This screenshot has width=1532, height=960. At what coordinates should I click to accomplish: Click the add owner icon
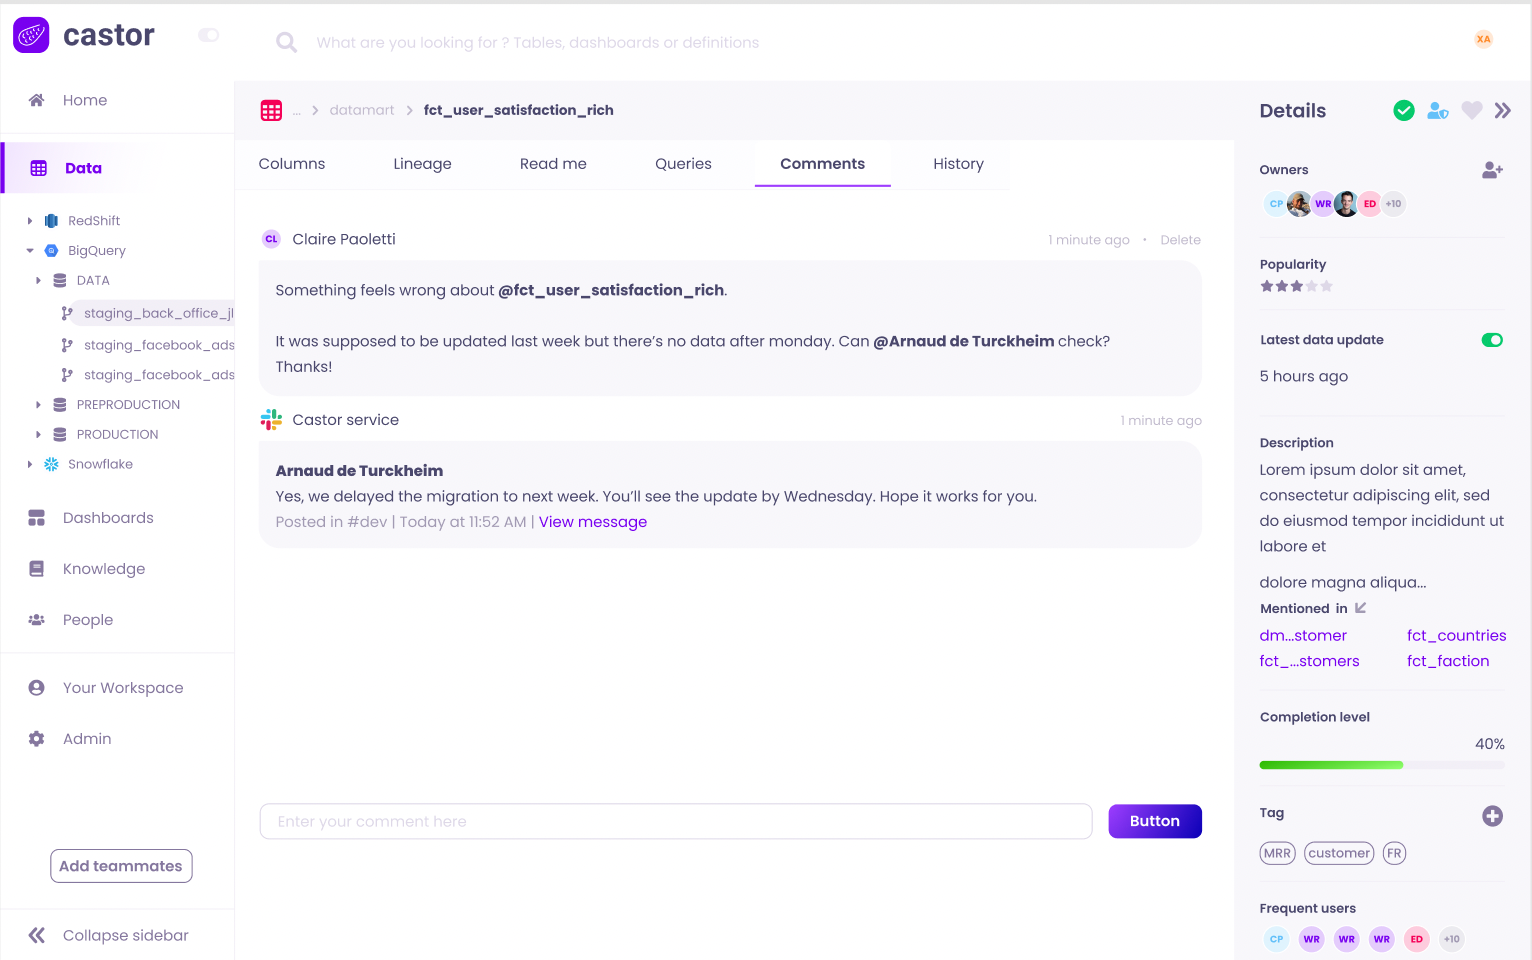click(x=1492, y=170)
